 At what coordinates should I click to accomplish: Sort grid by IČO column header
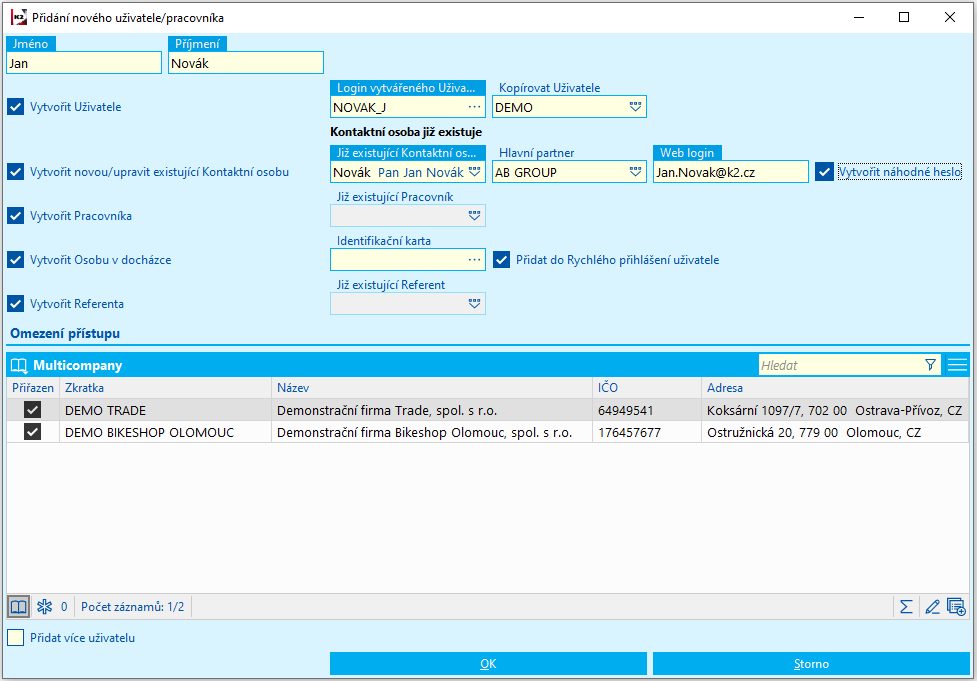click(647, 388)
